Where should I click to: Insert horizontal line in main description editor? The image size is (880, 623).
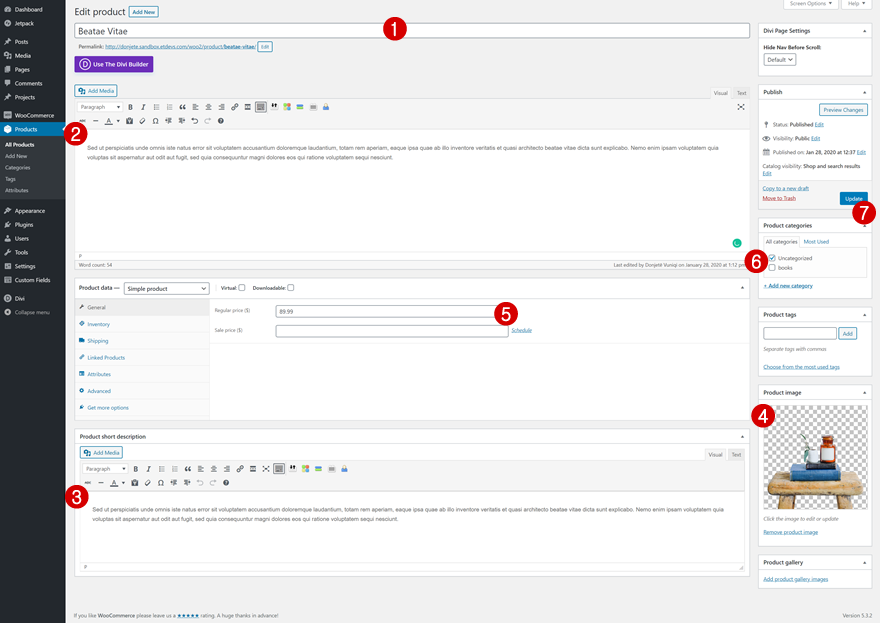[x=95, y=121]
